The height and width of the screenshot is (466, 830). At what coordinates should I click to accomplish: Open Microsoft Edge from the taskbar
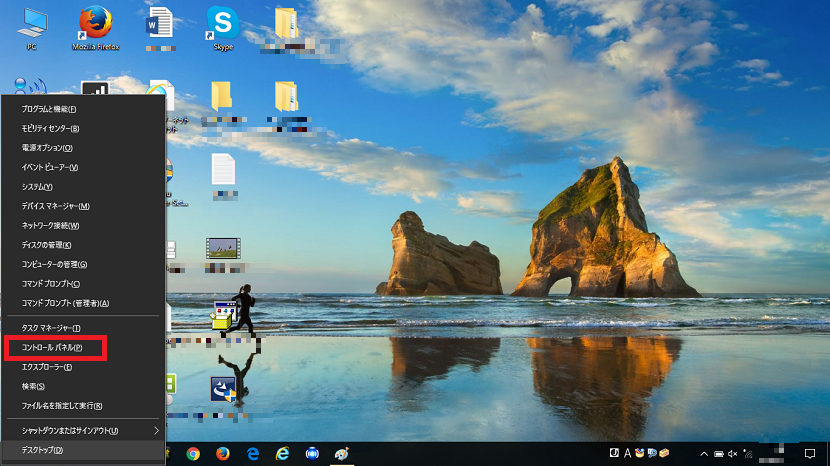pyautogui.click(x=253, y=454)
